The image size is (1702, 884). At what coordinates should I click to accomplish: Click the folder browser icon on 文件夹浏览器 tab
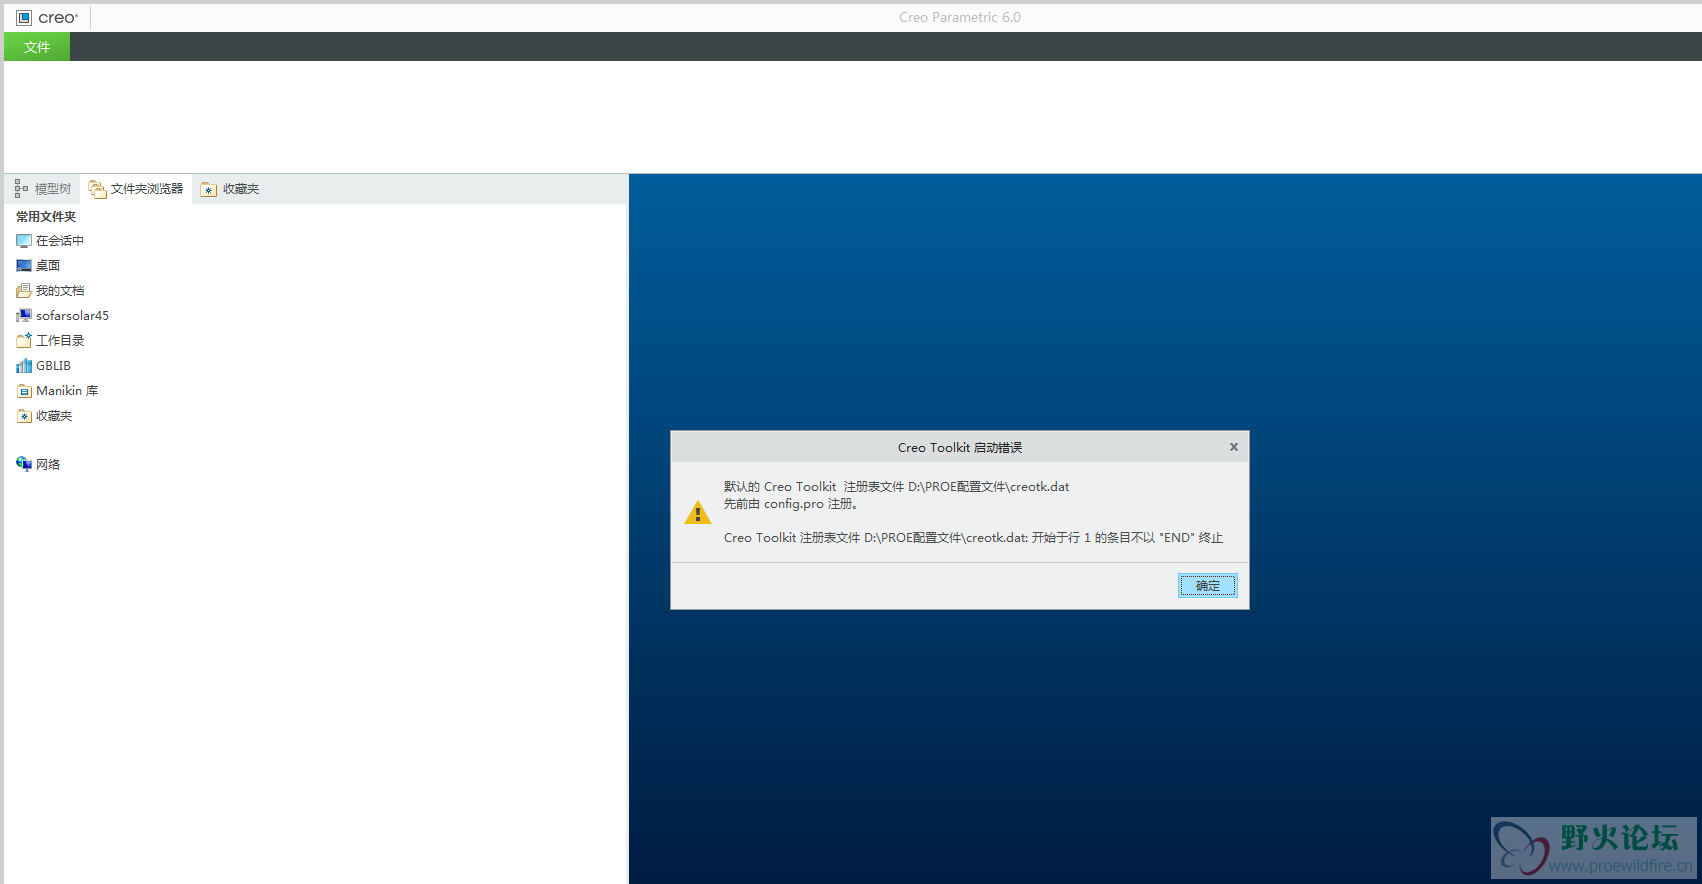pyautogui.click(x=97, y=189)
